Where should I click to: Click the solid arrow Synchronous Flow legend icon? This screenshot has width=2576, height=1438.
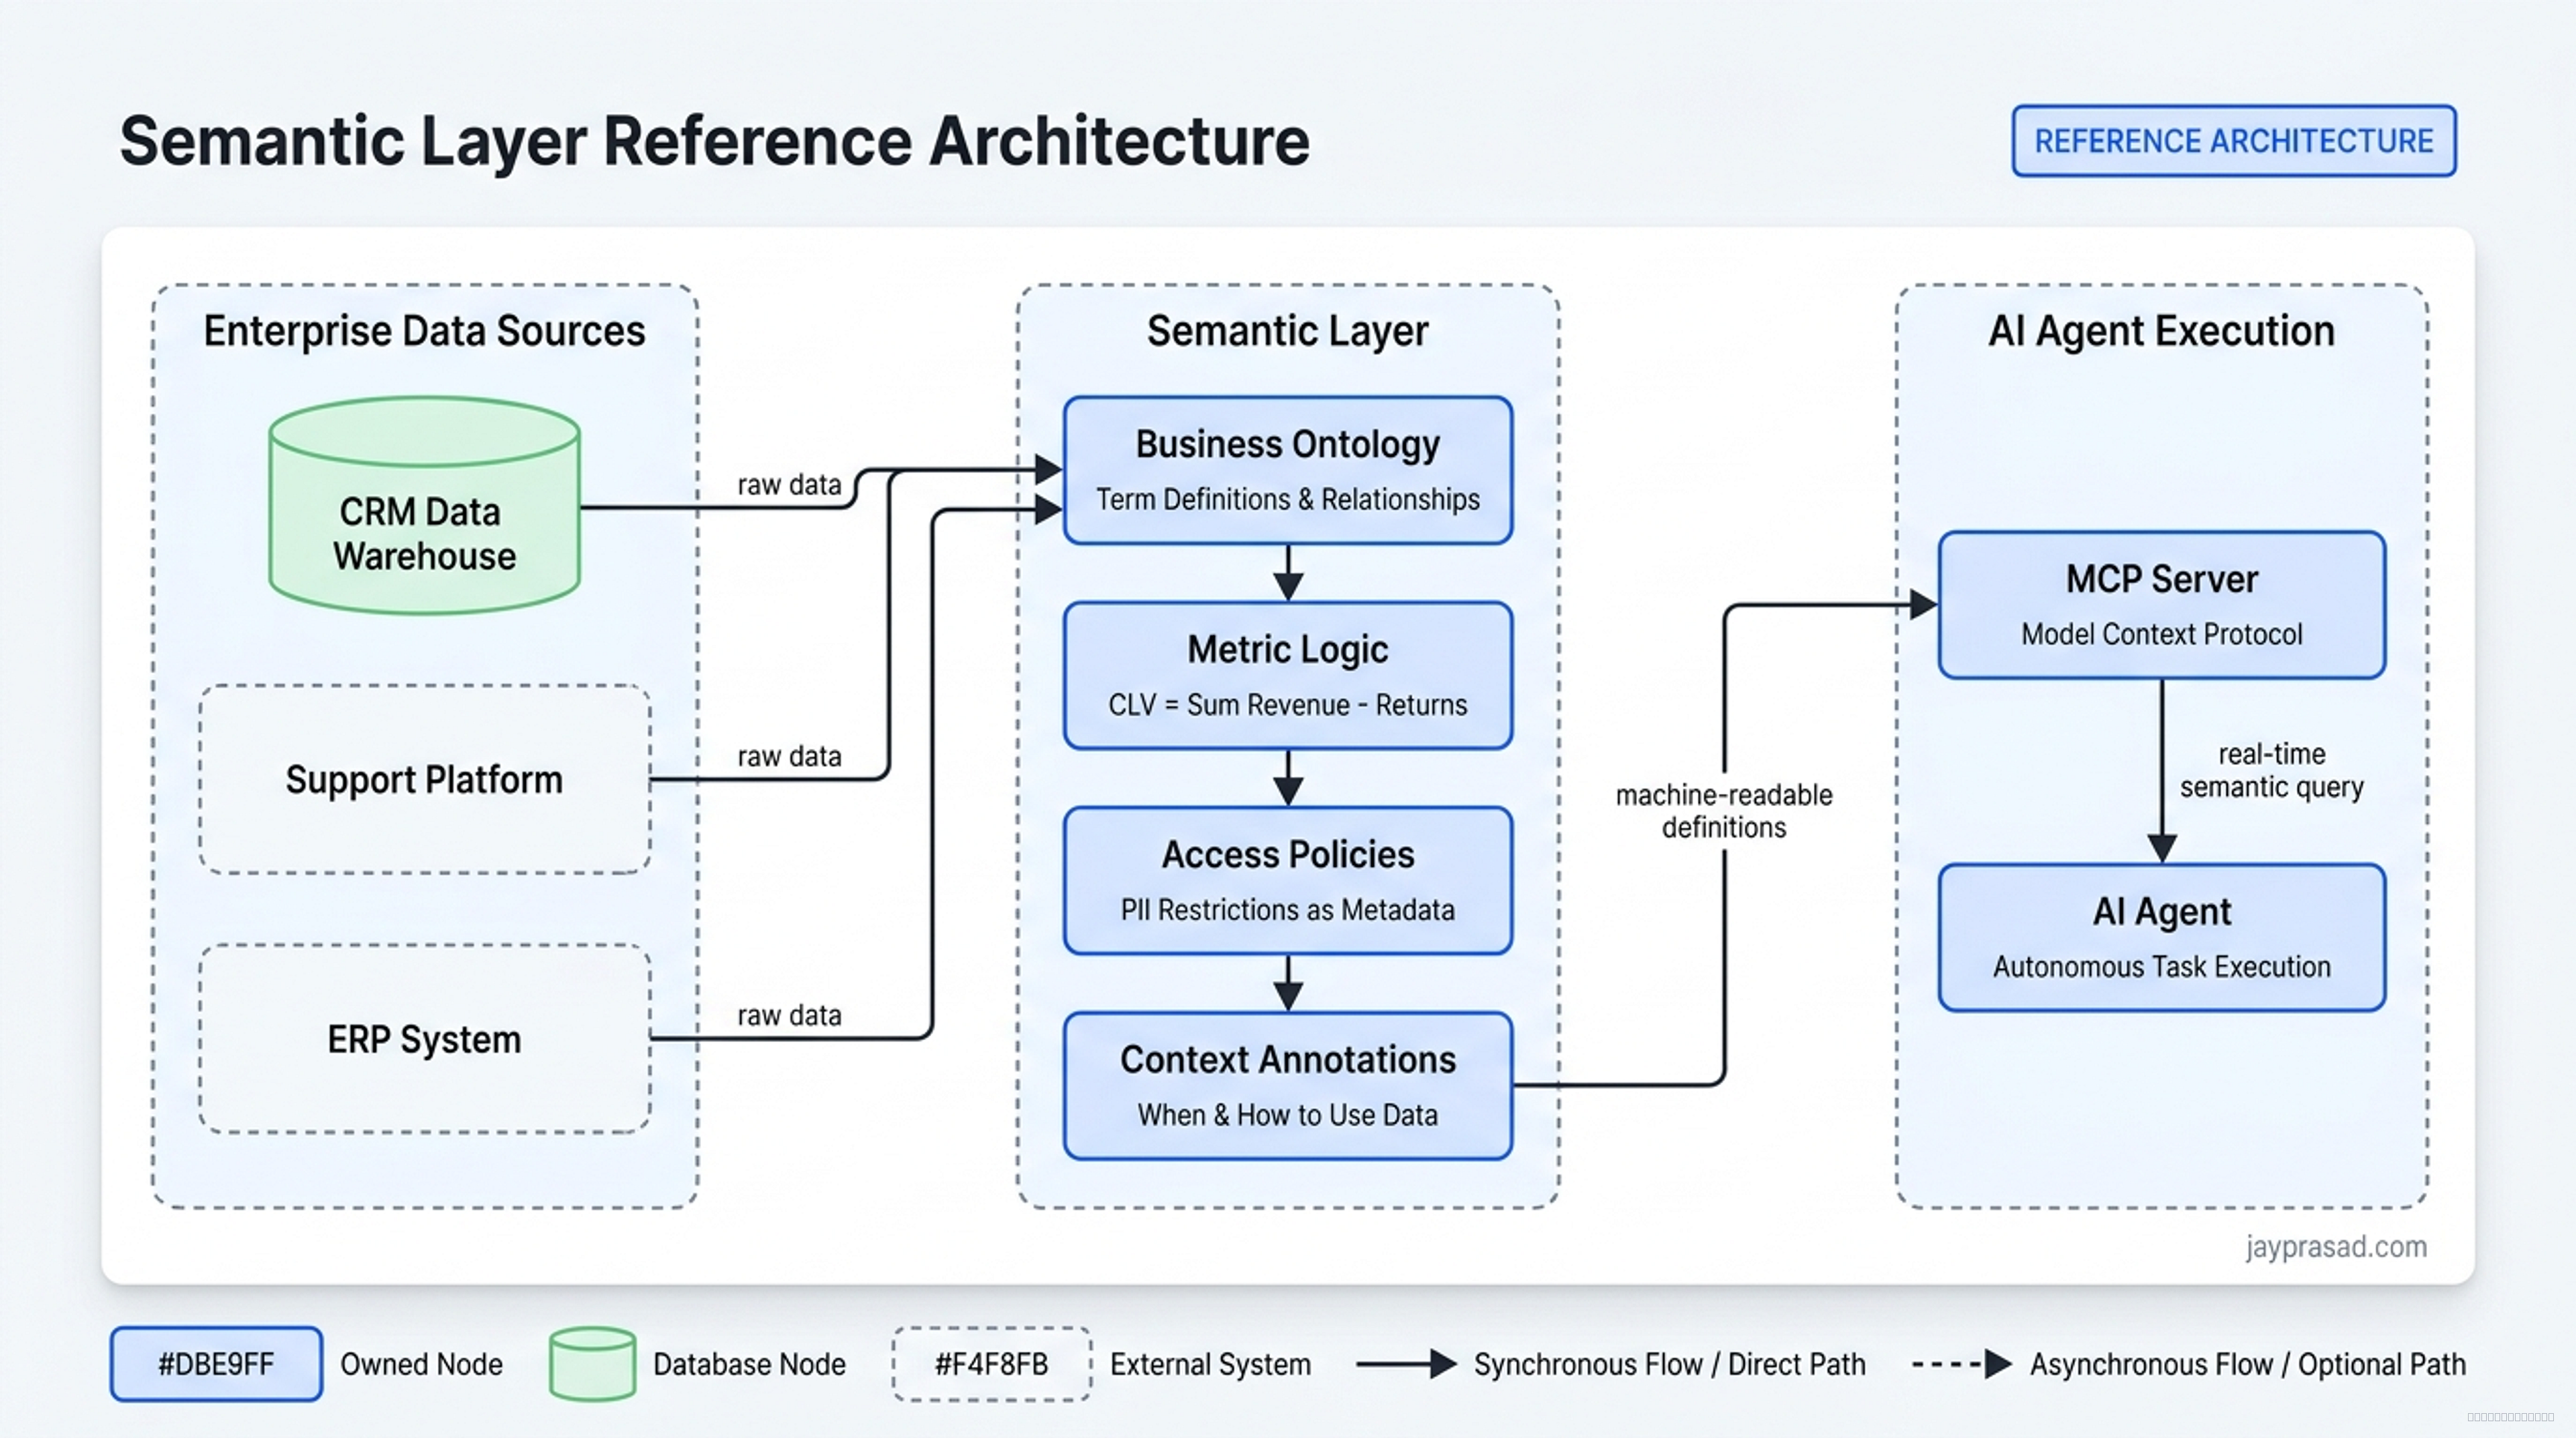click(x=1406, y=1364)
